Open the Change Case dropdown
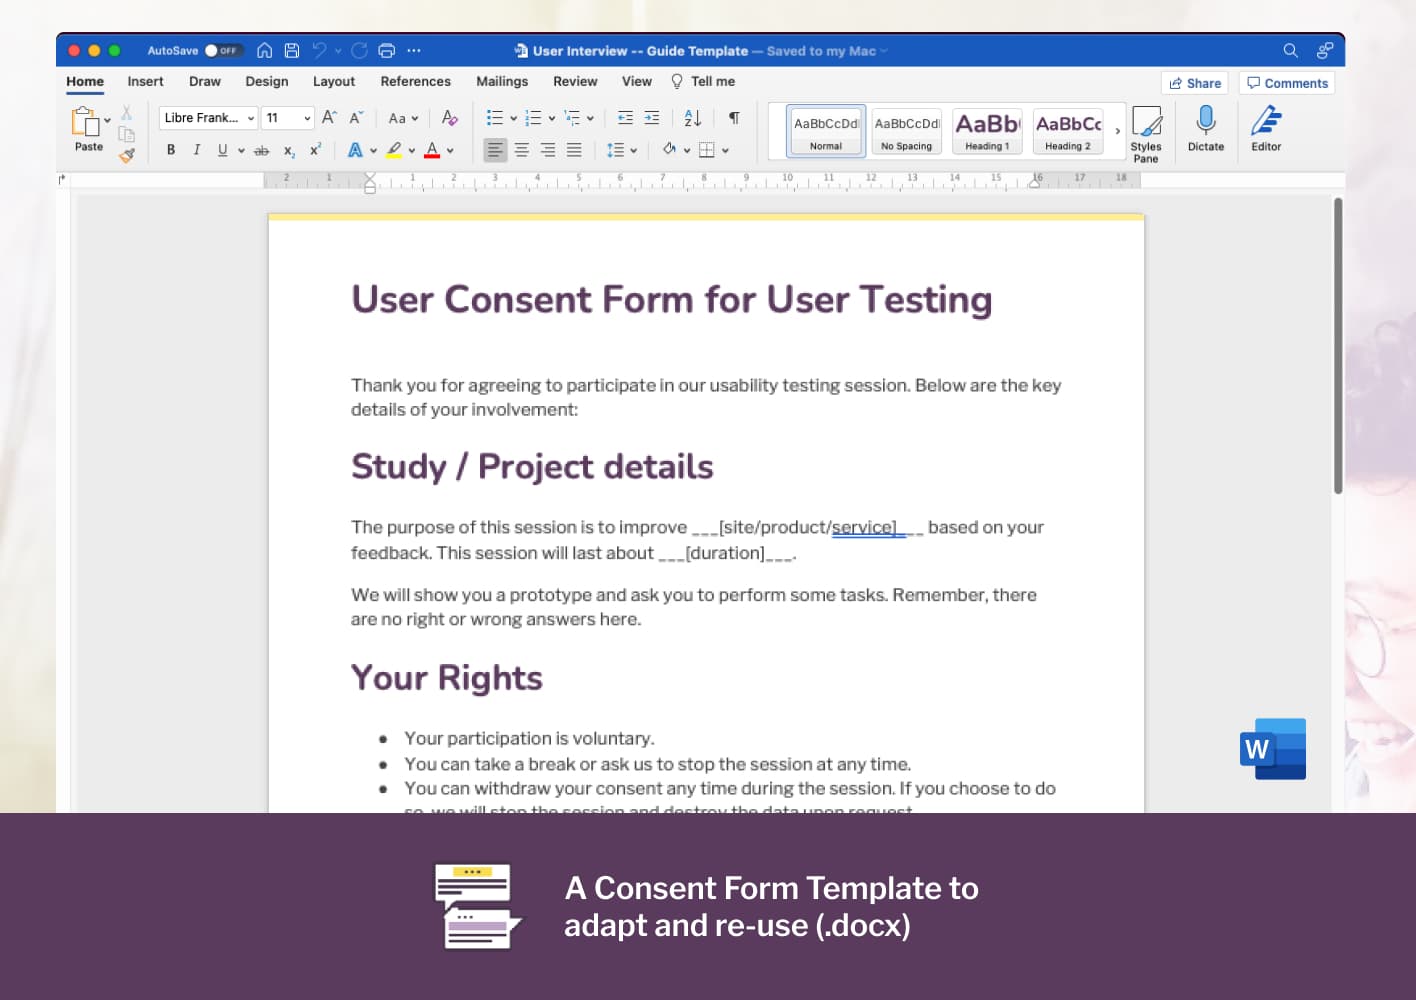Screen dimensions: 1416x1000 [x=403, y=118]
